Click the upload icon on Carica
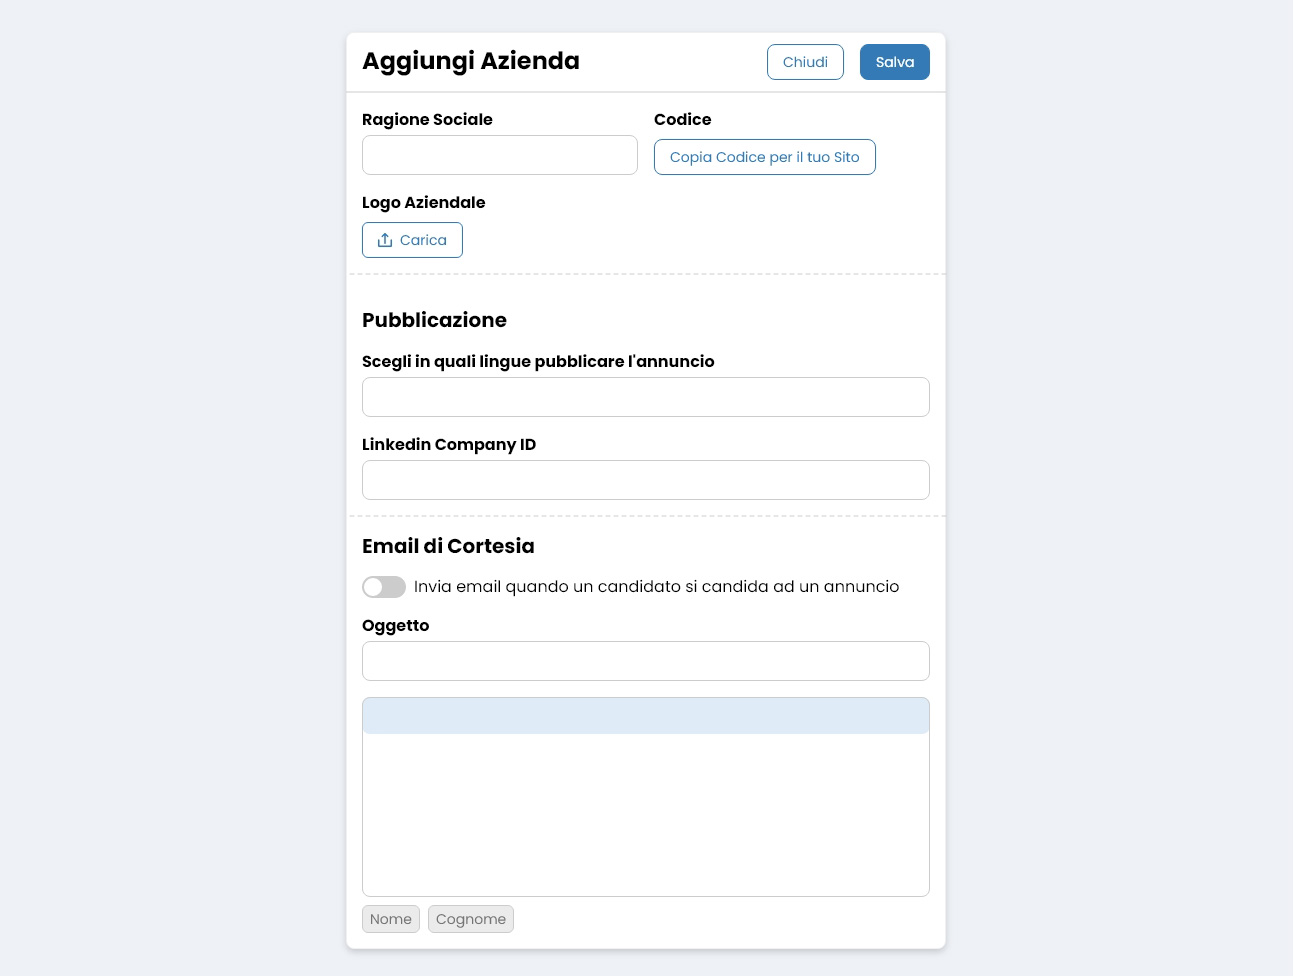The height and width of the screenshot is (976, 1294). pyautogui.click(x=385, y=240)
